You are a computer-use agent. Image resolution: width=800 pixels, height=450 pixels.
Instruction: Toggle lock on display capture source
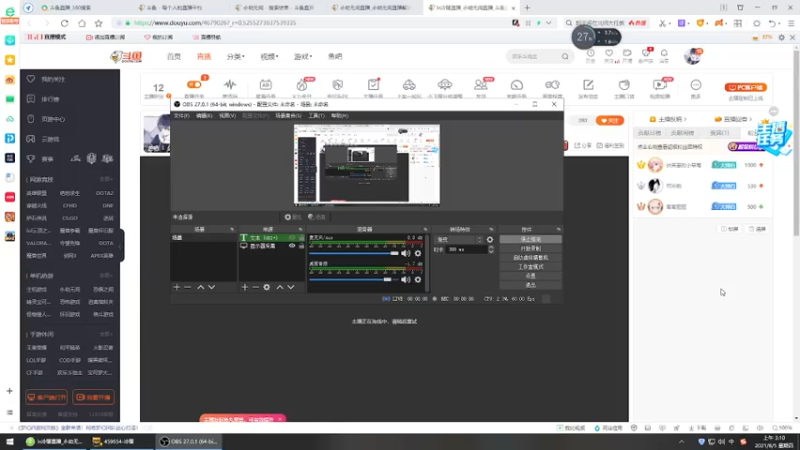coord(302,246)
